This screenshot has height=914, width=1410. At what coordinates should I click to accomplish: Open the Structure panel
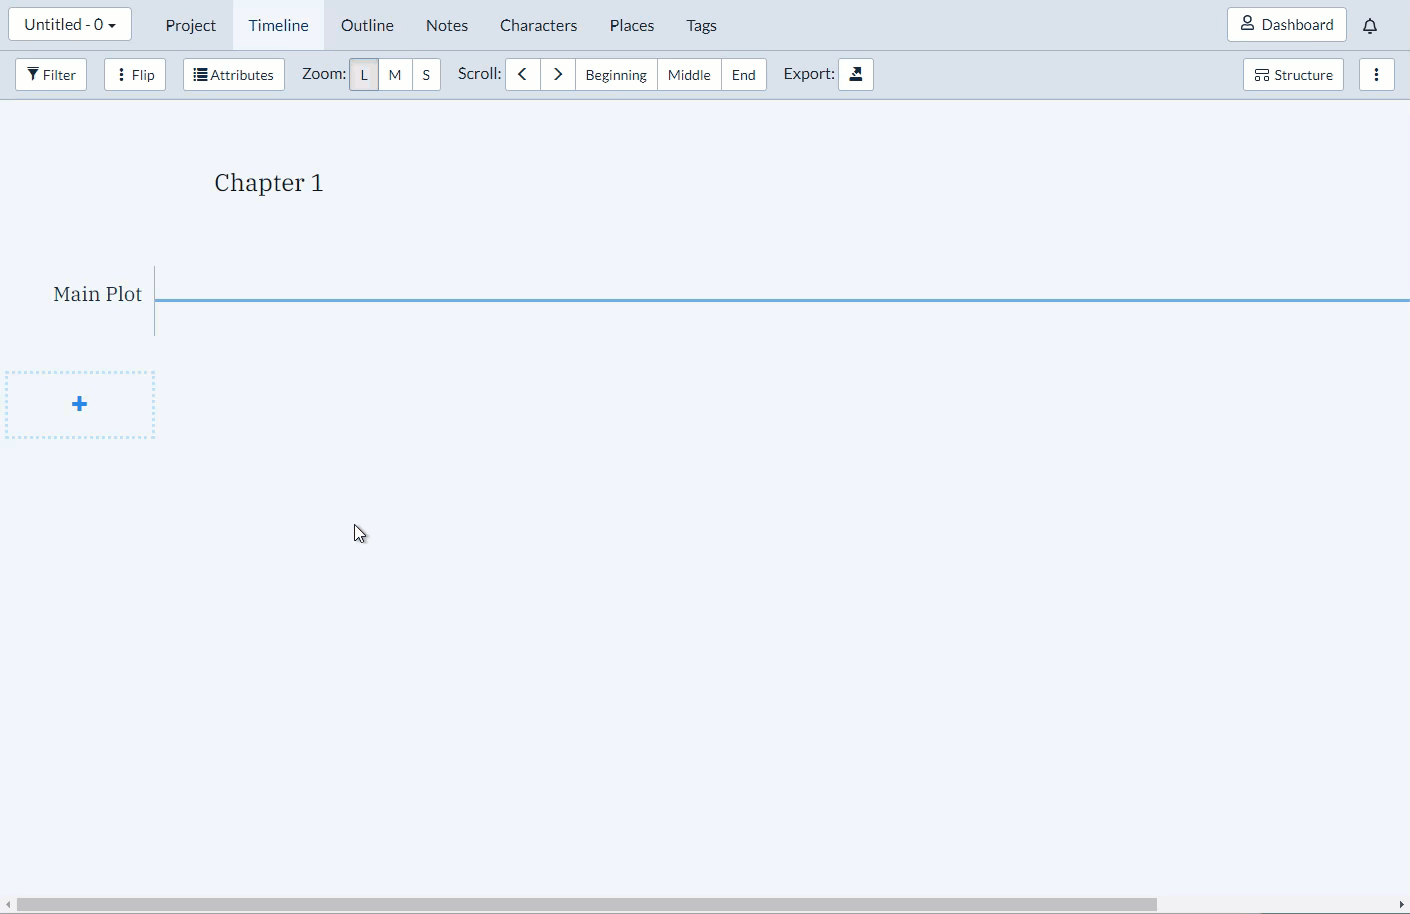pos(1293,75)
